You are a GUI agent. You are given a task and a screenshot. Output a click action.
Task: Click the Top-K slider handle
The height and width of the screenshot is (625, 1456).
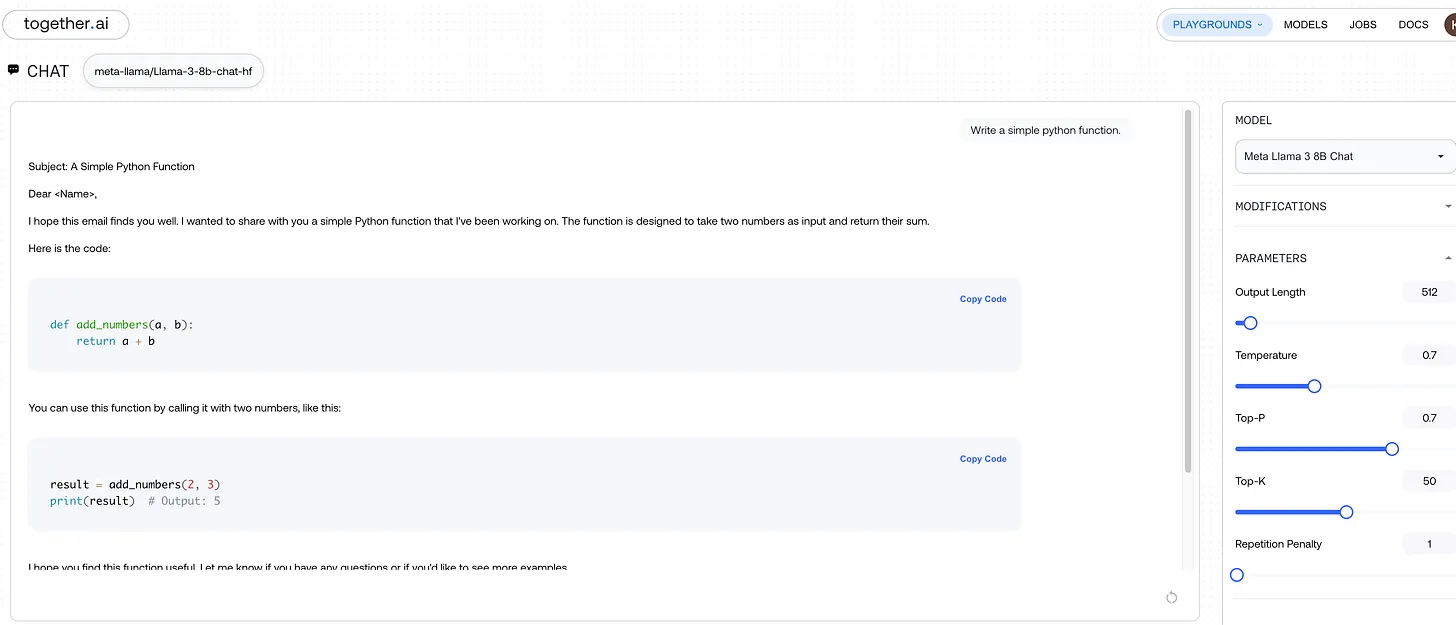click(1346, 512)
